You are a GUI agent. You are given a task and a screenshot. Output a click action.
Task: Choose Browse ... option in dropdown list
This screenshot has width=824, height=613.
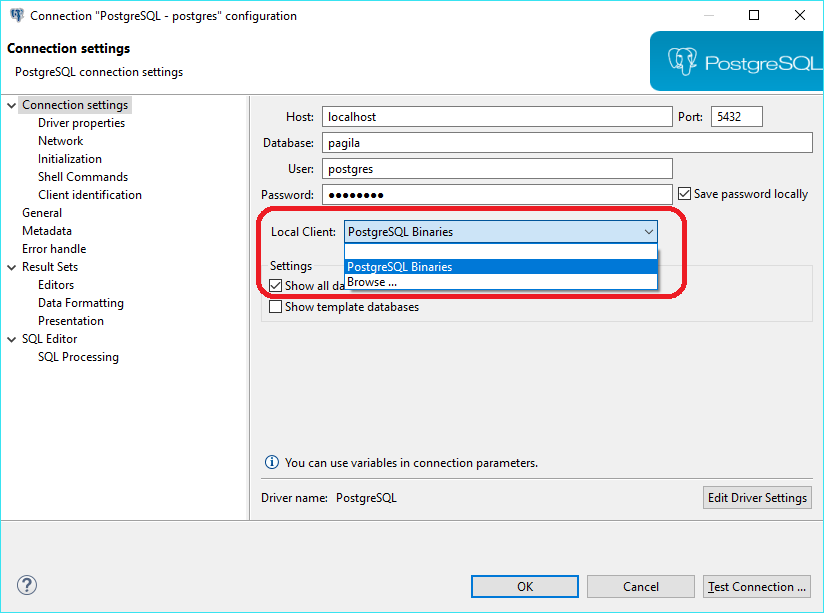pyautogui.click(x=501, y=282)
